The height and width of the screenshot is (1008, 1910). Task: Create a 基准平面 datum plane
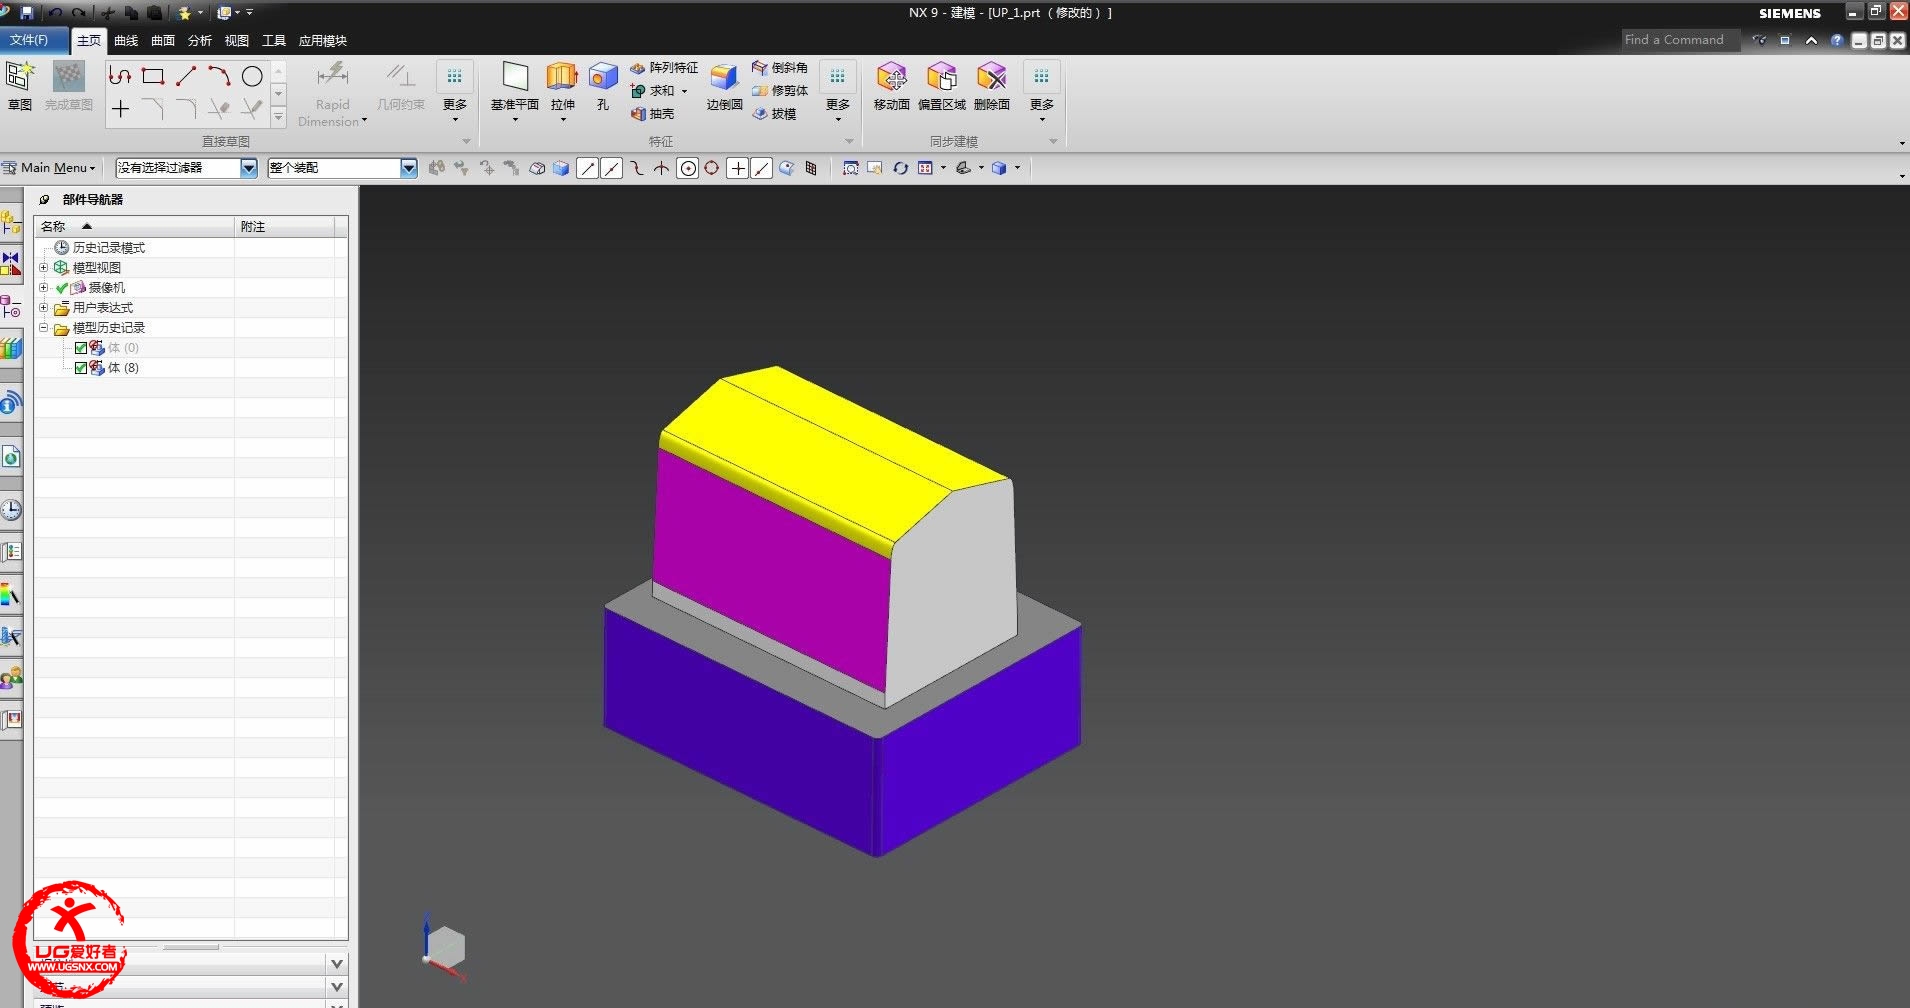click(x=514, y=87)
